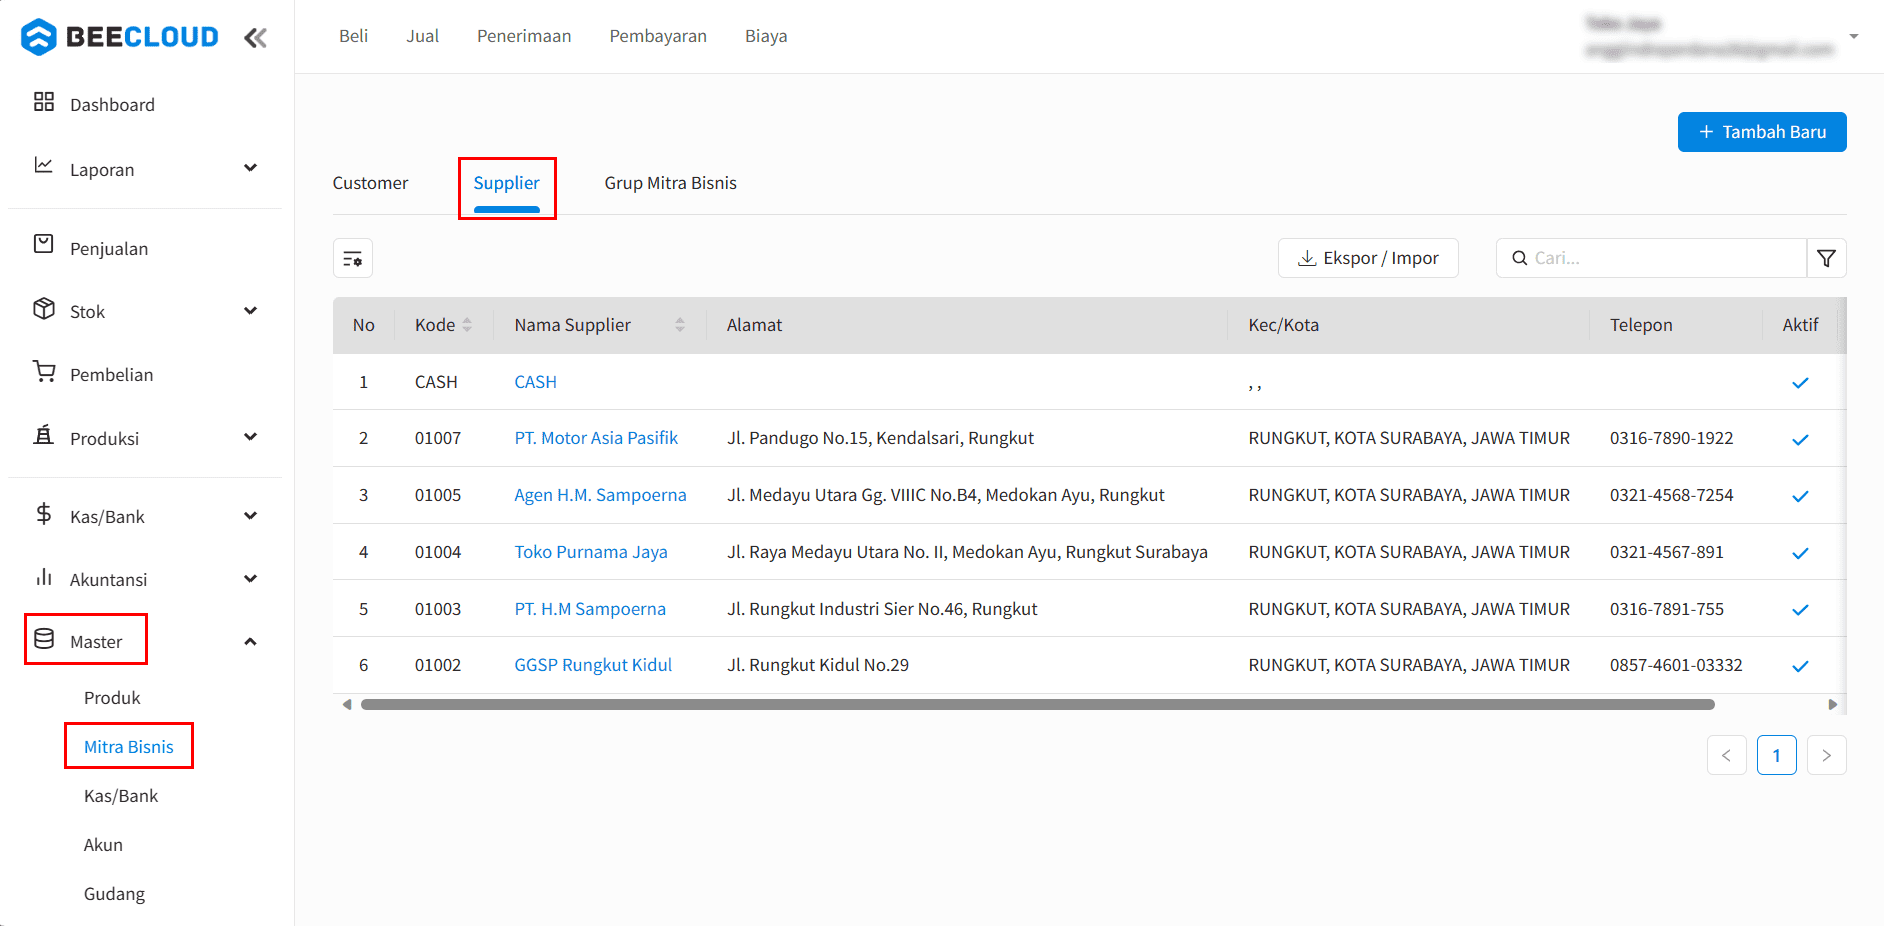This screenshot has width=1884, height=926.
Task: Click the Dashboard grid icon
Action: [44, 102]
